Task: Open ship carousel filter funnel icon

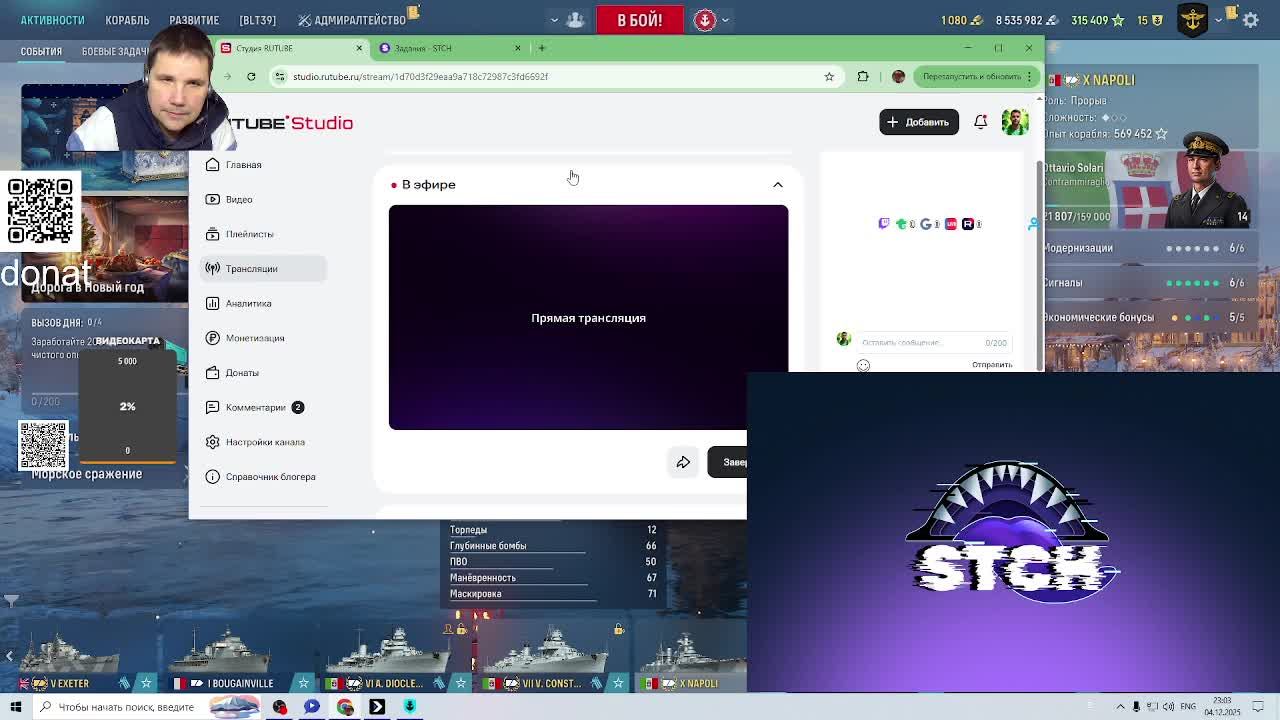Action: 11,601
